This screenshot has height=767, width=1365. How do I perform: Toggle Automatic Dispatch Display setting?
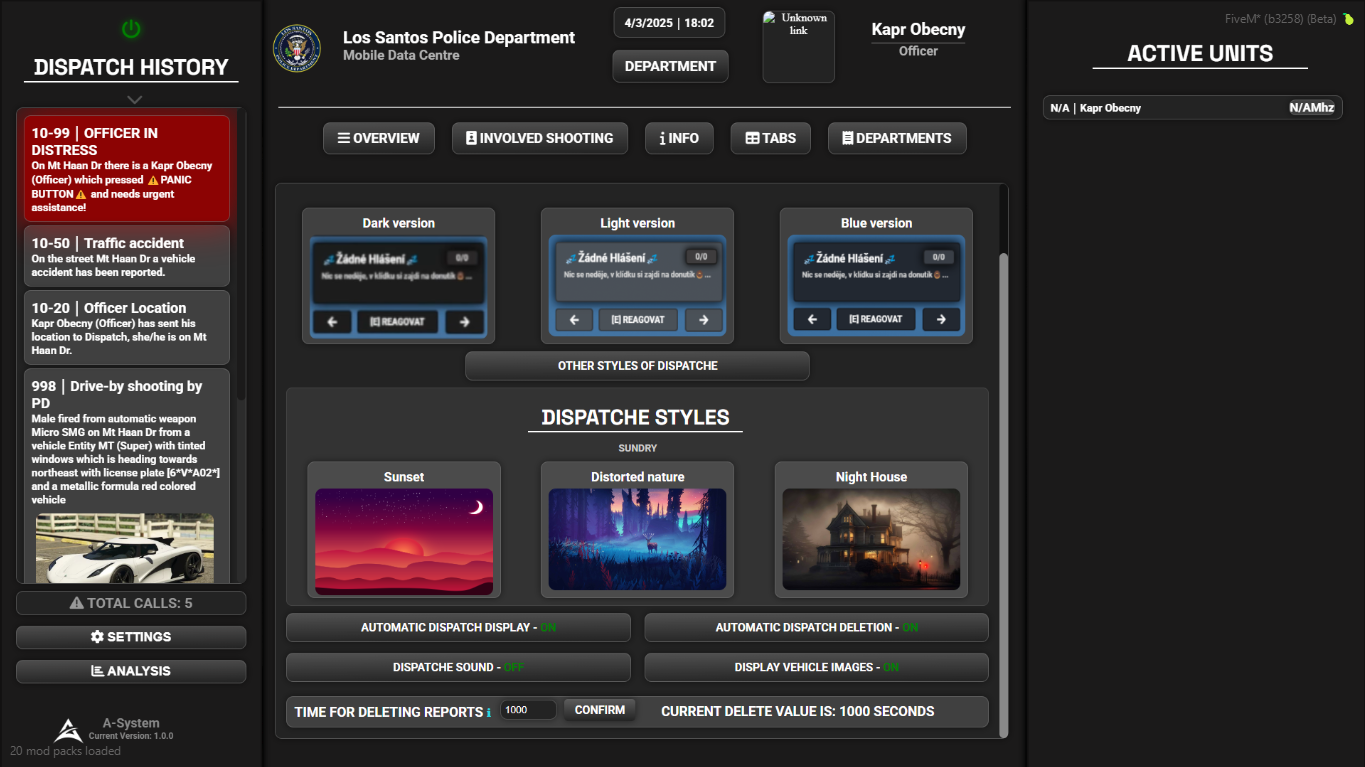[458, 628]
